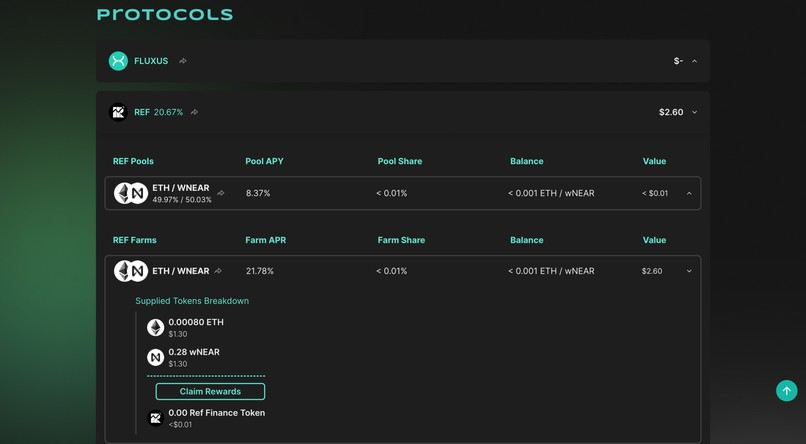Select the Farm Share column header
Image resolution: width=806 pixels, height=444 pixels.
pos(401,240)
